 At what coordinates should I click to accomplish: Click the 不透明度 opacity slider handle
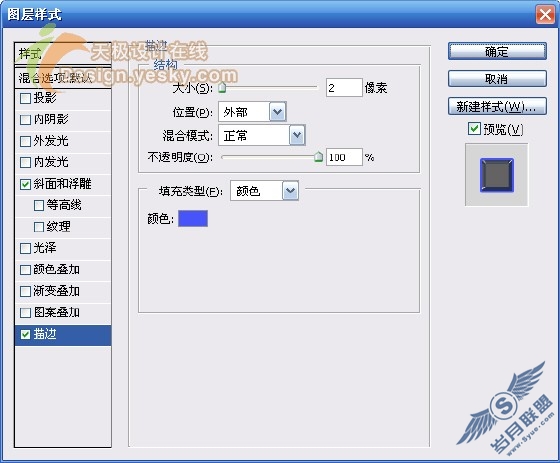pyautogui.click(x=319, y=157)
